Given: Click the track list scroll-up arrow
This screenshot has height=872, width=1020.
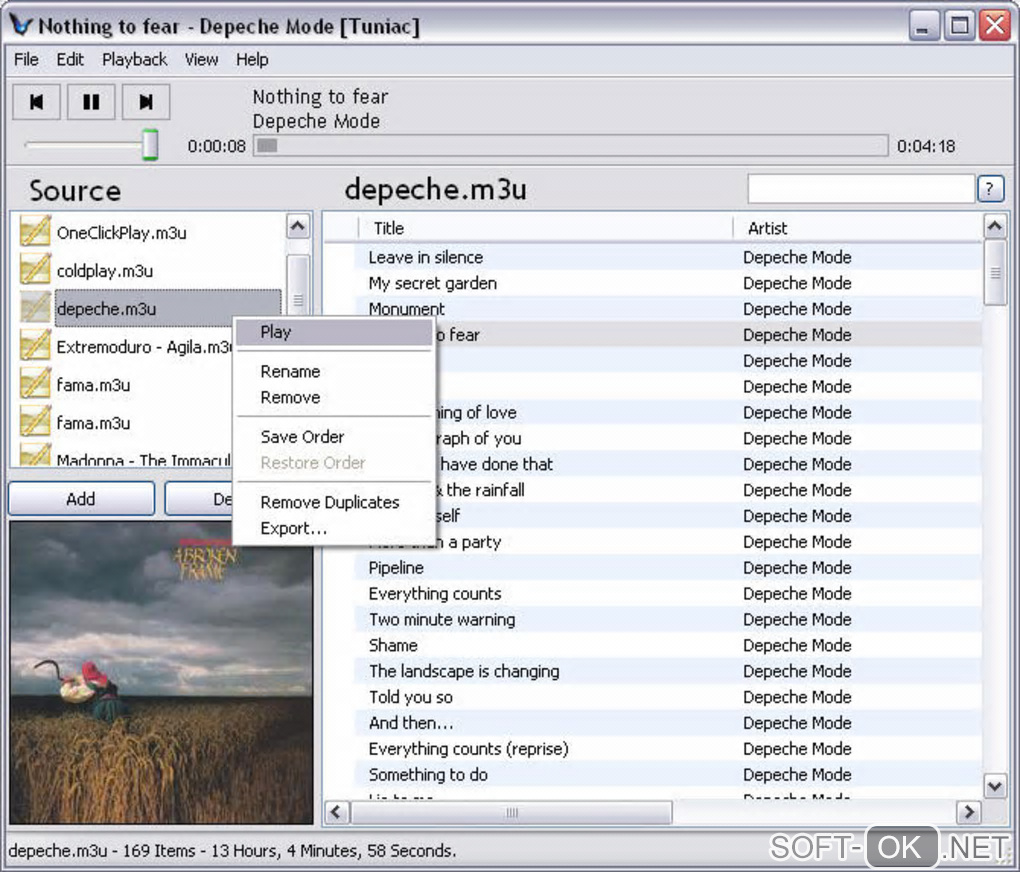Looking at the screenshot, I should [995, 226].
